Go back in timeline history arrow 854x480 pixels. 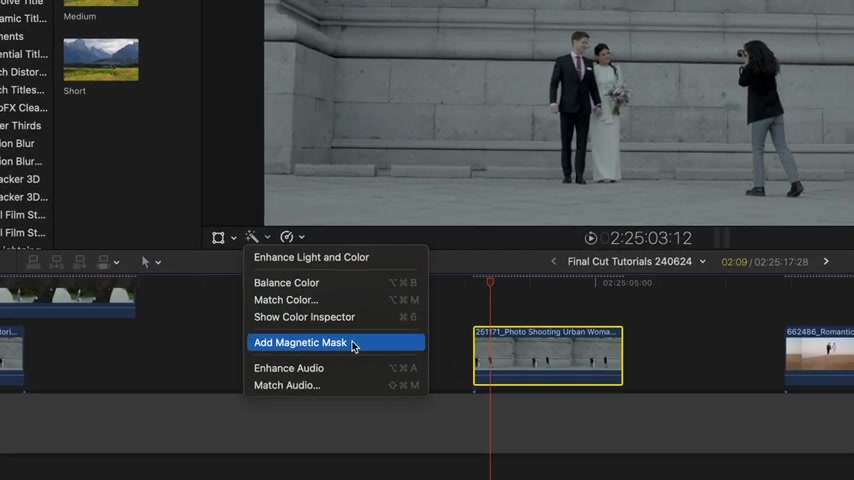pos(553,262)
